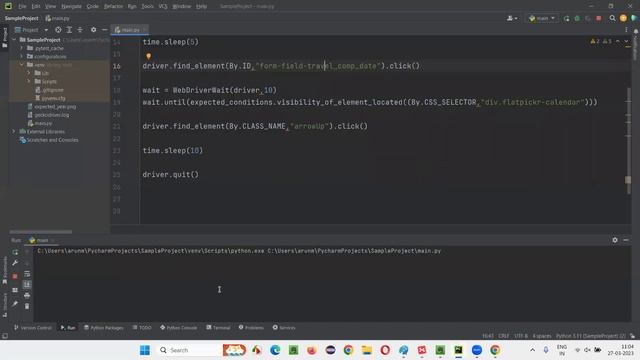This screenshot has height=360, width=640.
Task: Click the select opened file target icon
Action: click(58, 30)
